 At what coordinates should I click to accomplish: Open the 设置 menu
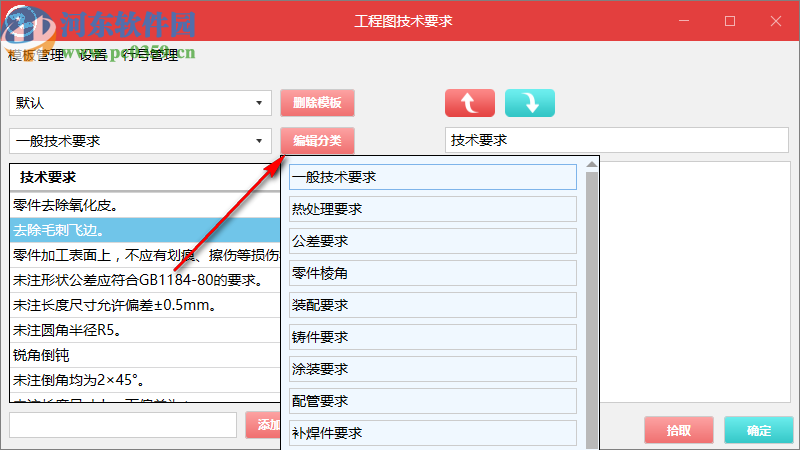coord(93,55)
